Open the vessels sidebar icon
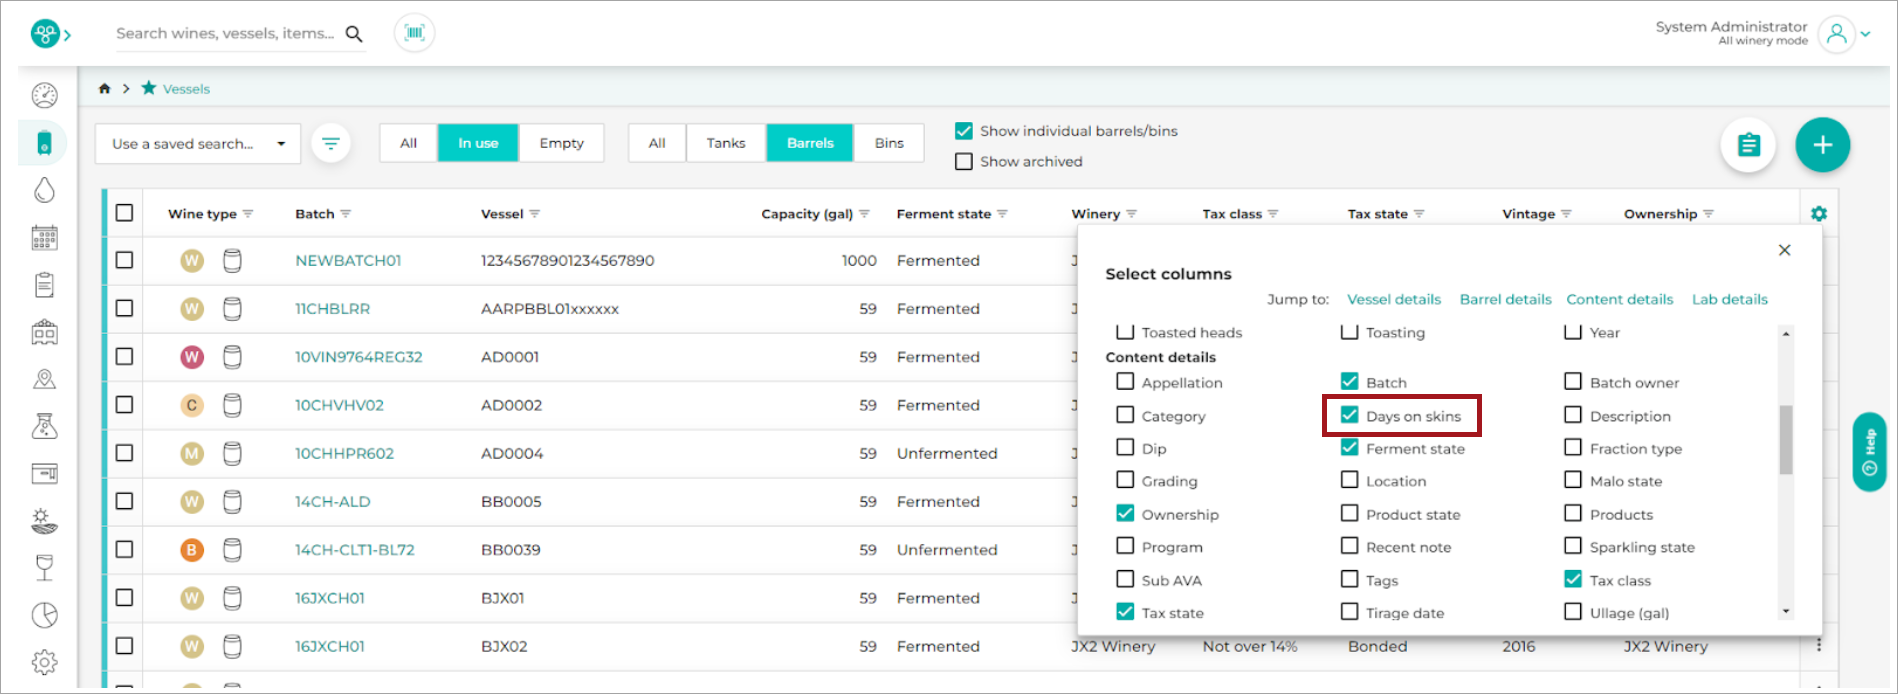Image resolution: width=1898 pixels, height=694 pixels. coord(44,143)
